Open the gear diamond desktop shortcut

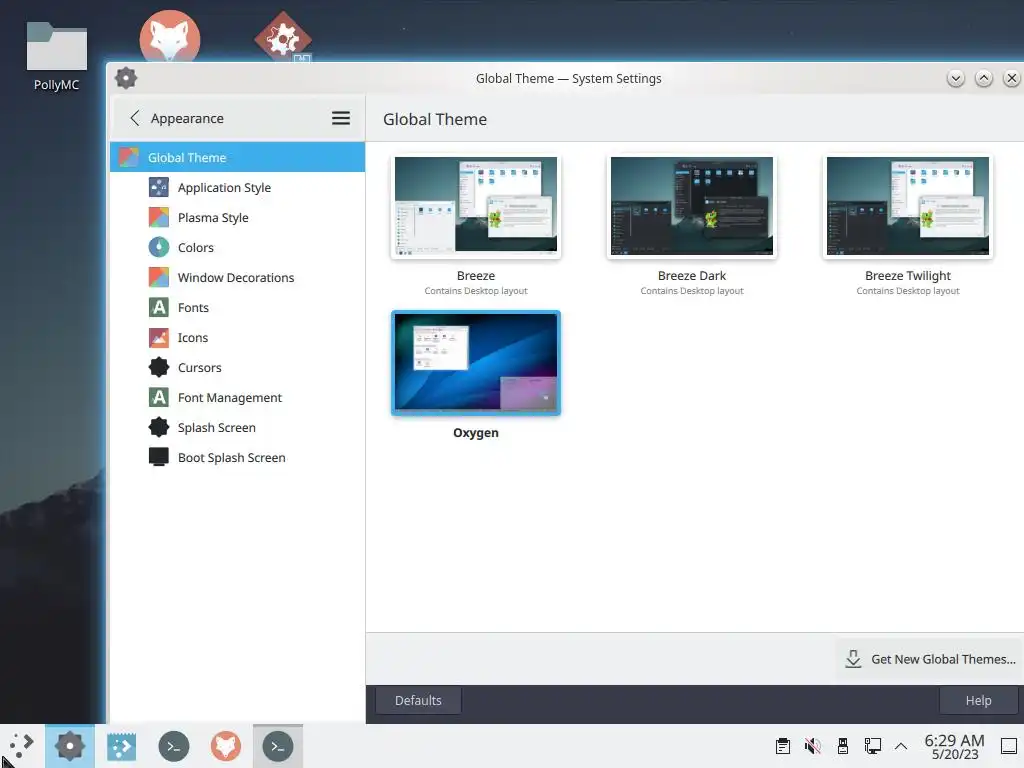(283, 37)
